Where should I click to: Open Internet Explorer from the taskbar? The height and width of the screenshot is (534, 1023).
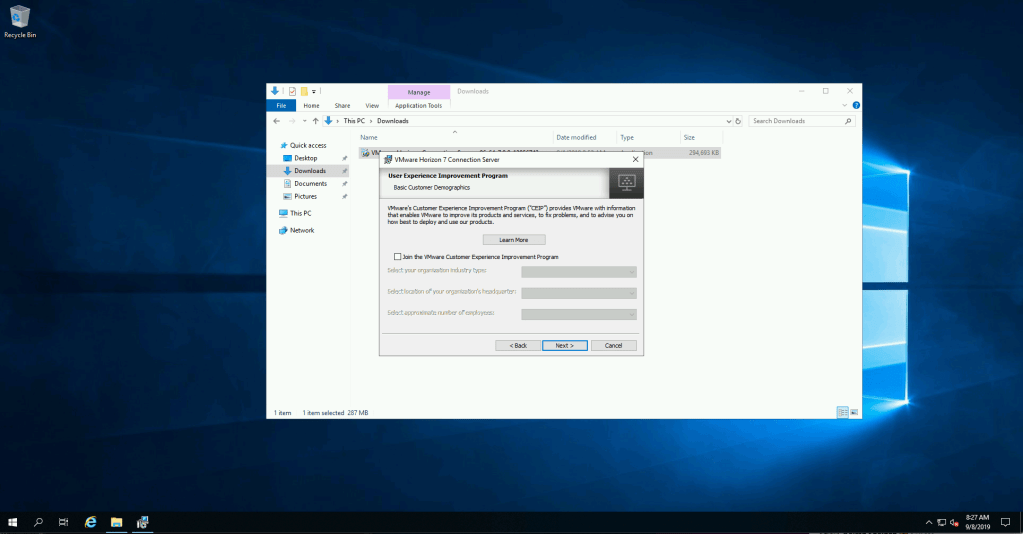click(x=90, y=522)
